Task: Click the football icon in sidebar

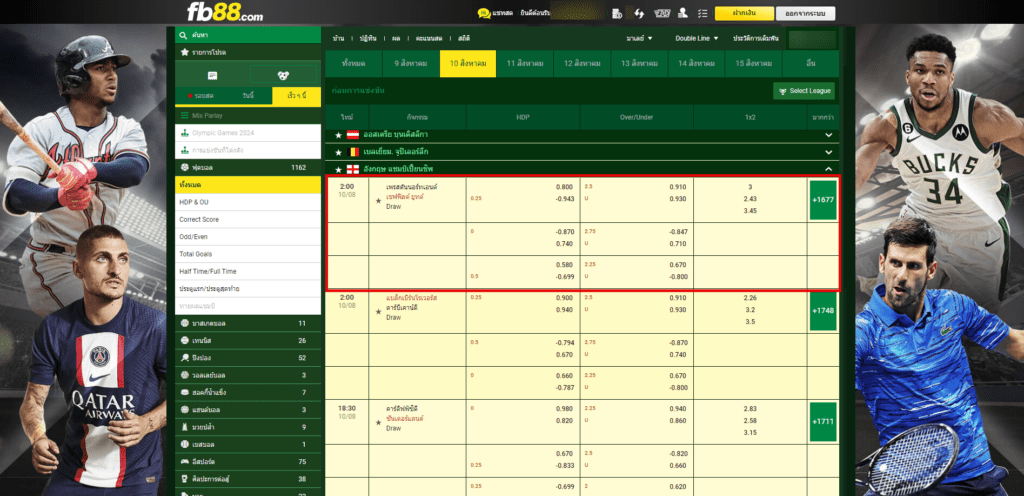Action: (x=184, y=168)
